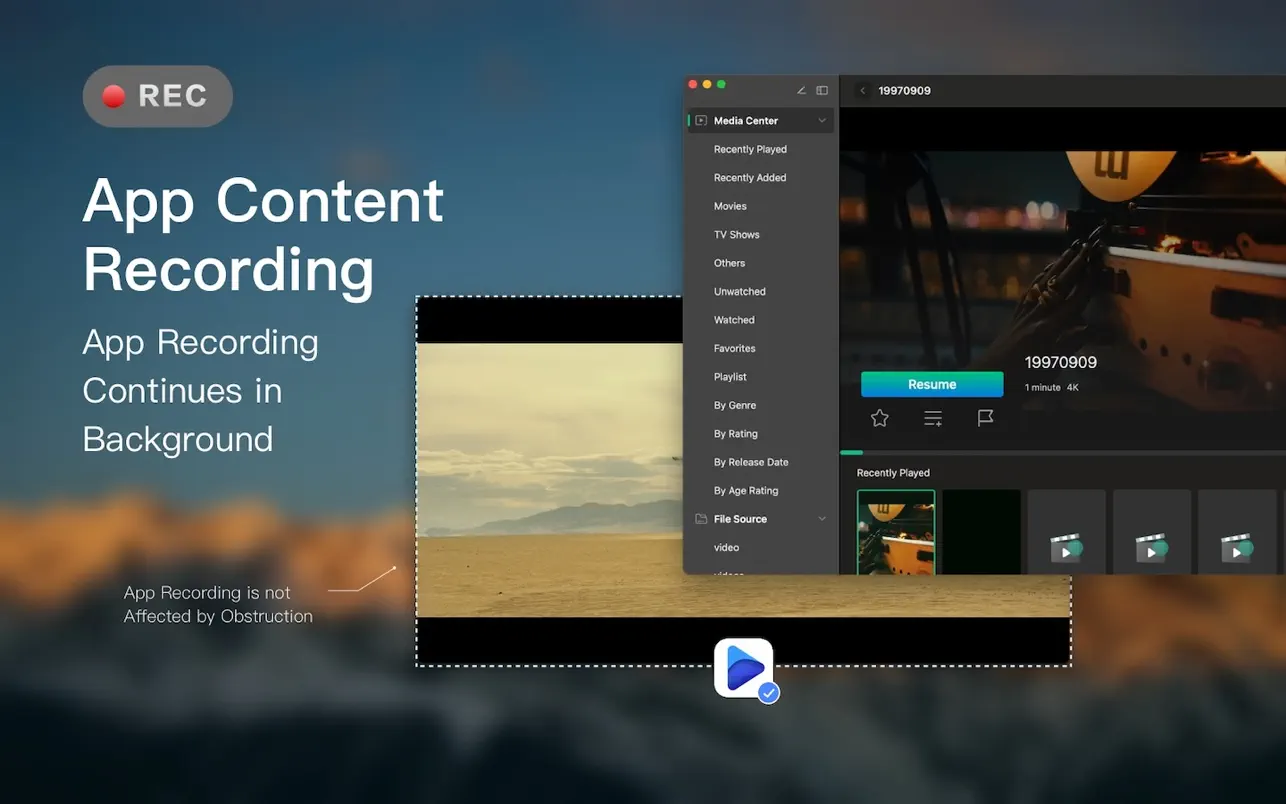
Task: Open Recently Played in sidebar
Action: [x=750, y=149]
